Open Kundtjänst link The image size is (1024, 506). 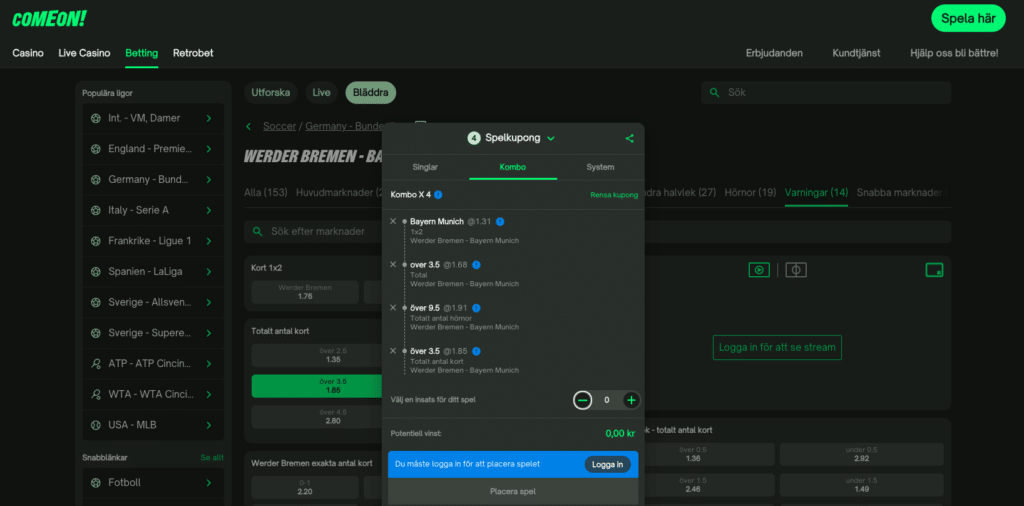click(856, 53)
